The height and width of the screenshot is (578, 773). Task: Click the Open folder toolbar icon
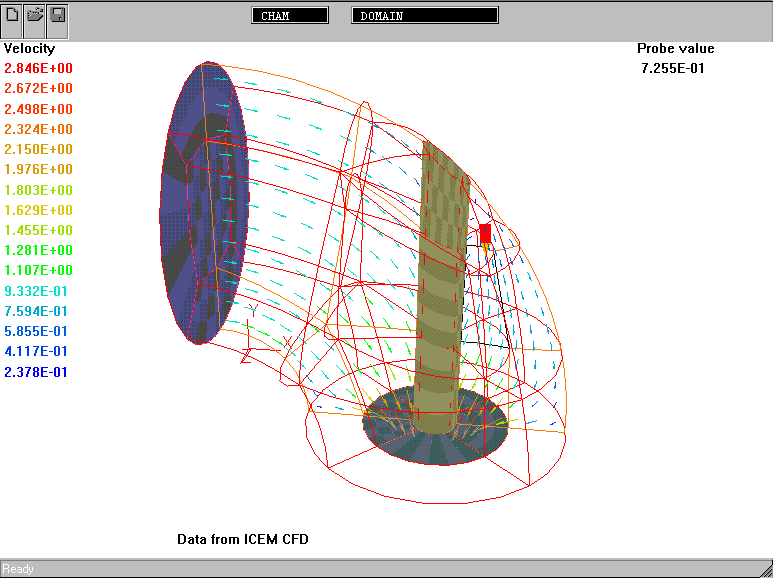tap(35, 16)
